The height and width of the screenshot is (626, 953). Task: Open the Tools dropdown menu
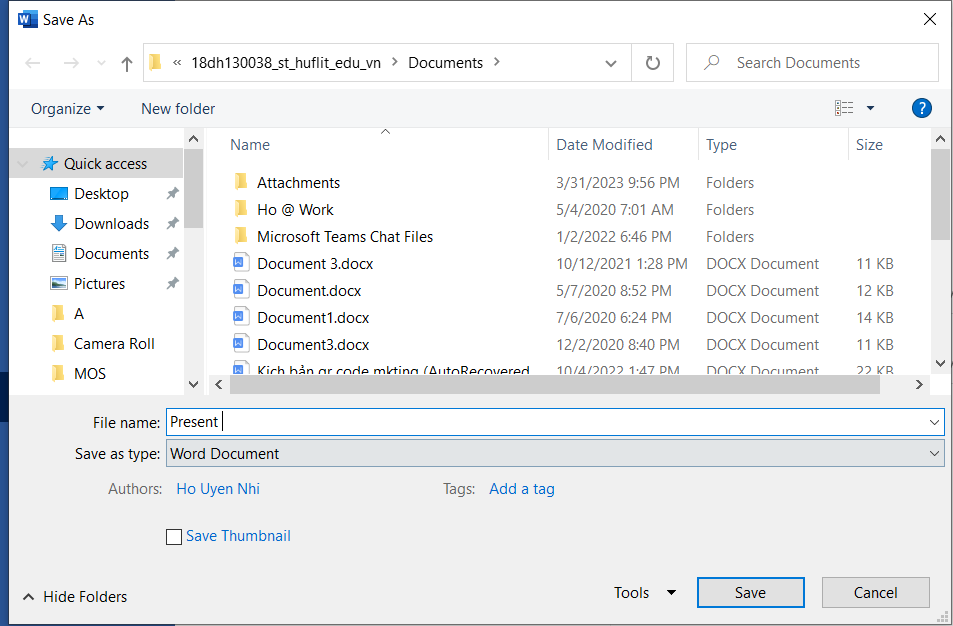click(644, 593)
